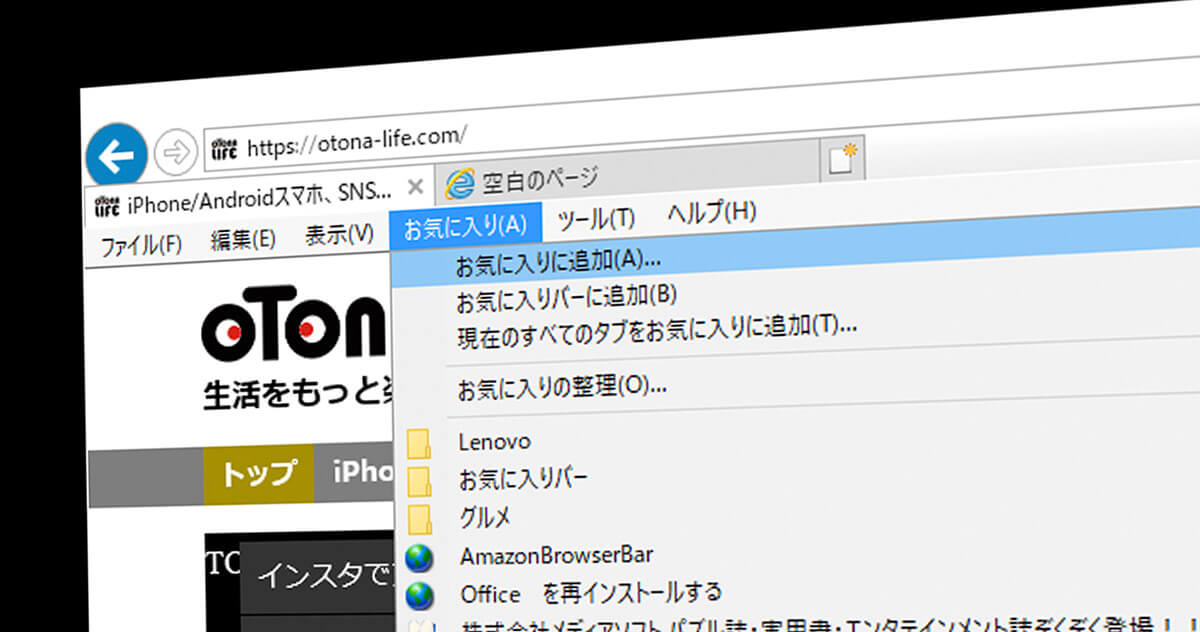Switch to the 空白のページ tab
1200x632 pixels.
click(540, 181)
